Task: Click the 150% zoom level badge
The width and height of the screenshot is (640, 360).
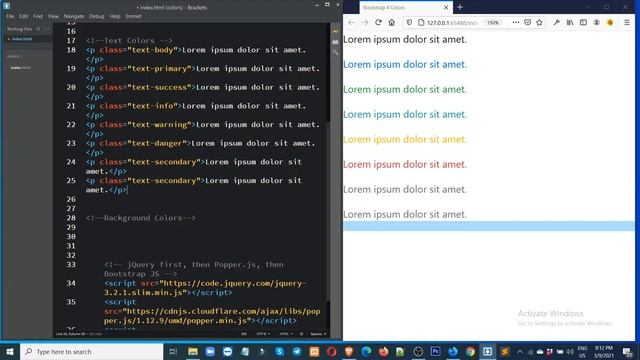Action: (x=493, y=22)
